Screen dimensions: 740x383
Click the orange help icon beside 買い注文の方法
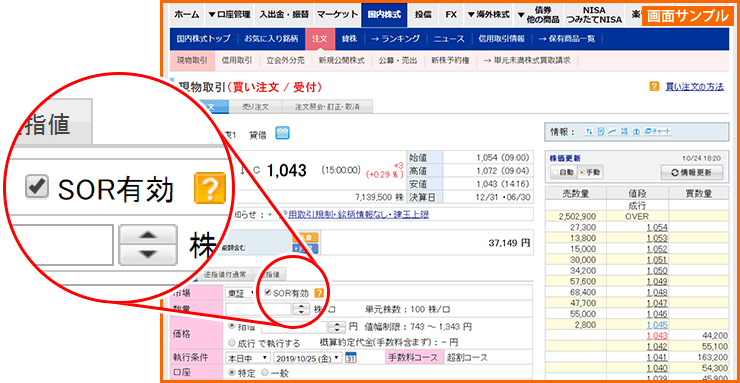[654, 86]
